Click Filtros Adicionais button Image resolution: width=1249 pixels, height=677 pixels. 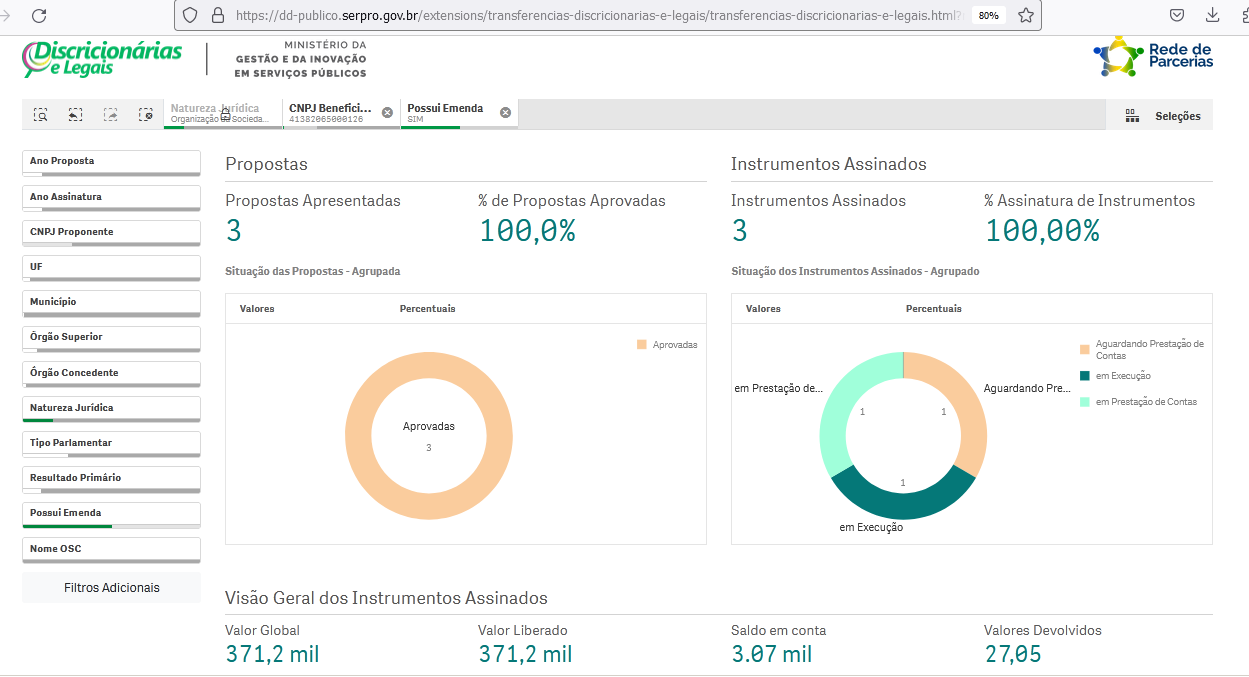click(x=111, y=588)
